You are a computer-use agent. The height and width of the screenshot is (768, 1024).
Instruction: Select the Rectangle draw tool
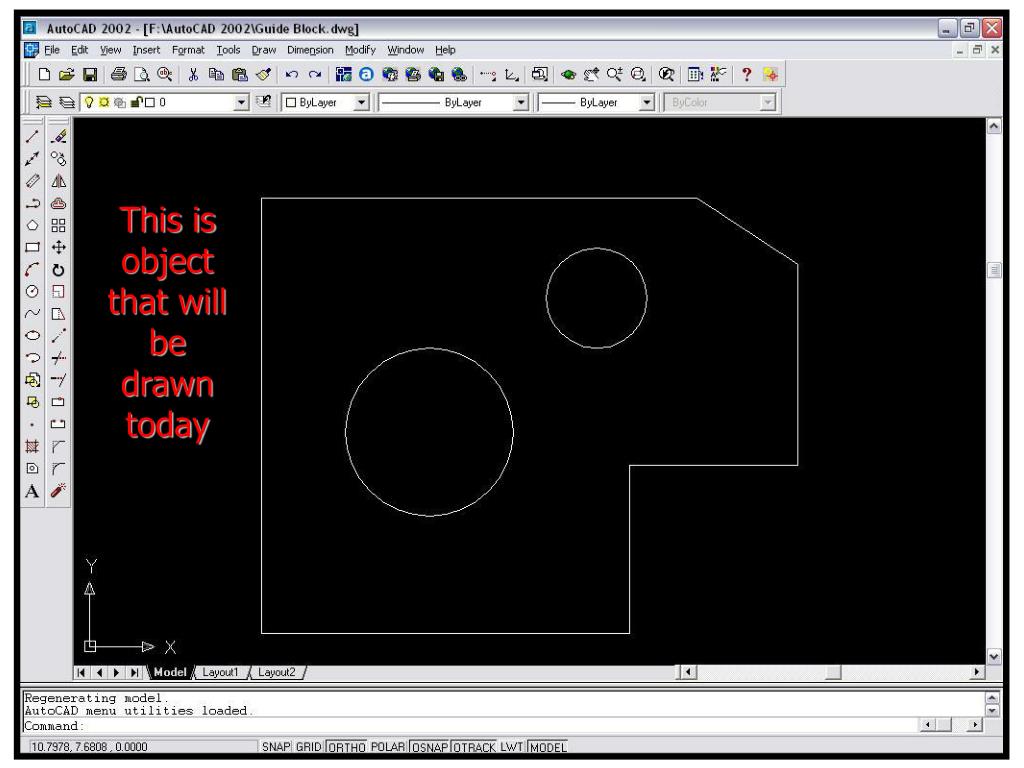click(x=32, y=248)
